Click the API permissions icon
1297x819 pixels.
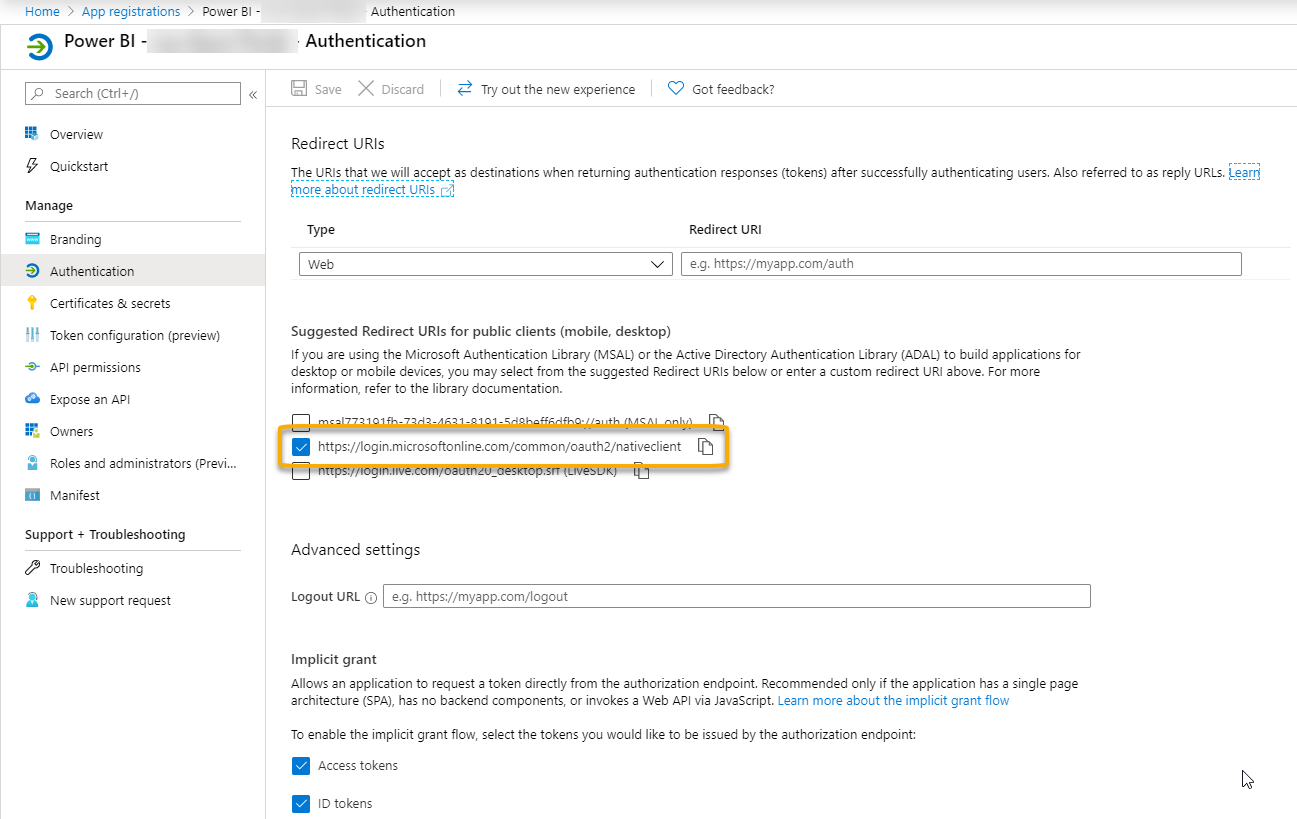[x=32, y=367]
